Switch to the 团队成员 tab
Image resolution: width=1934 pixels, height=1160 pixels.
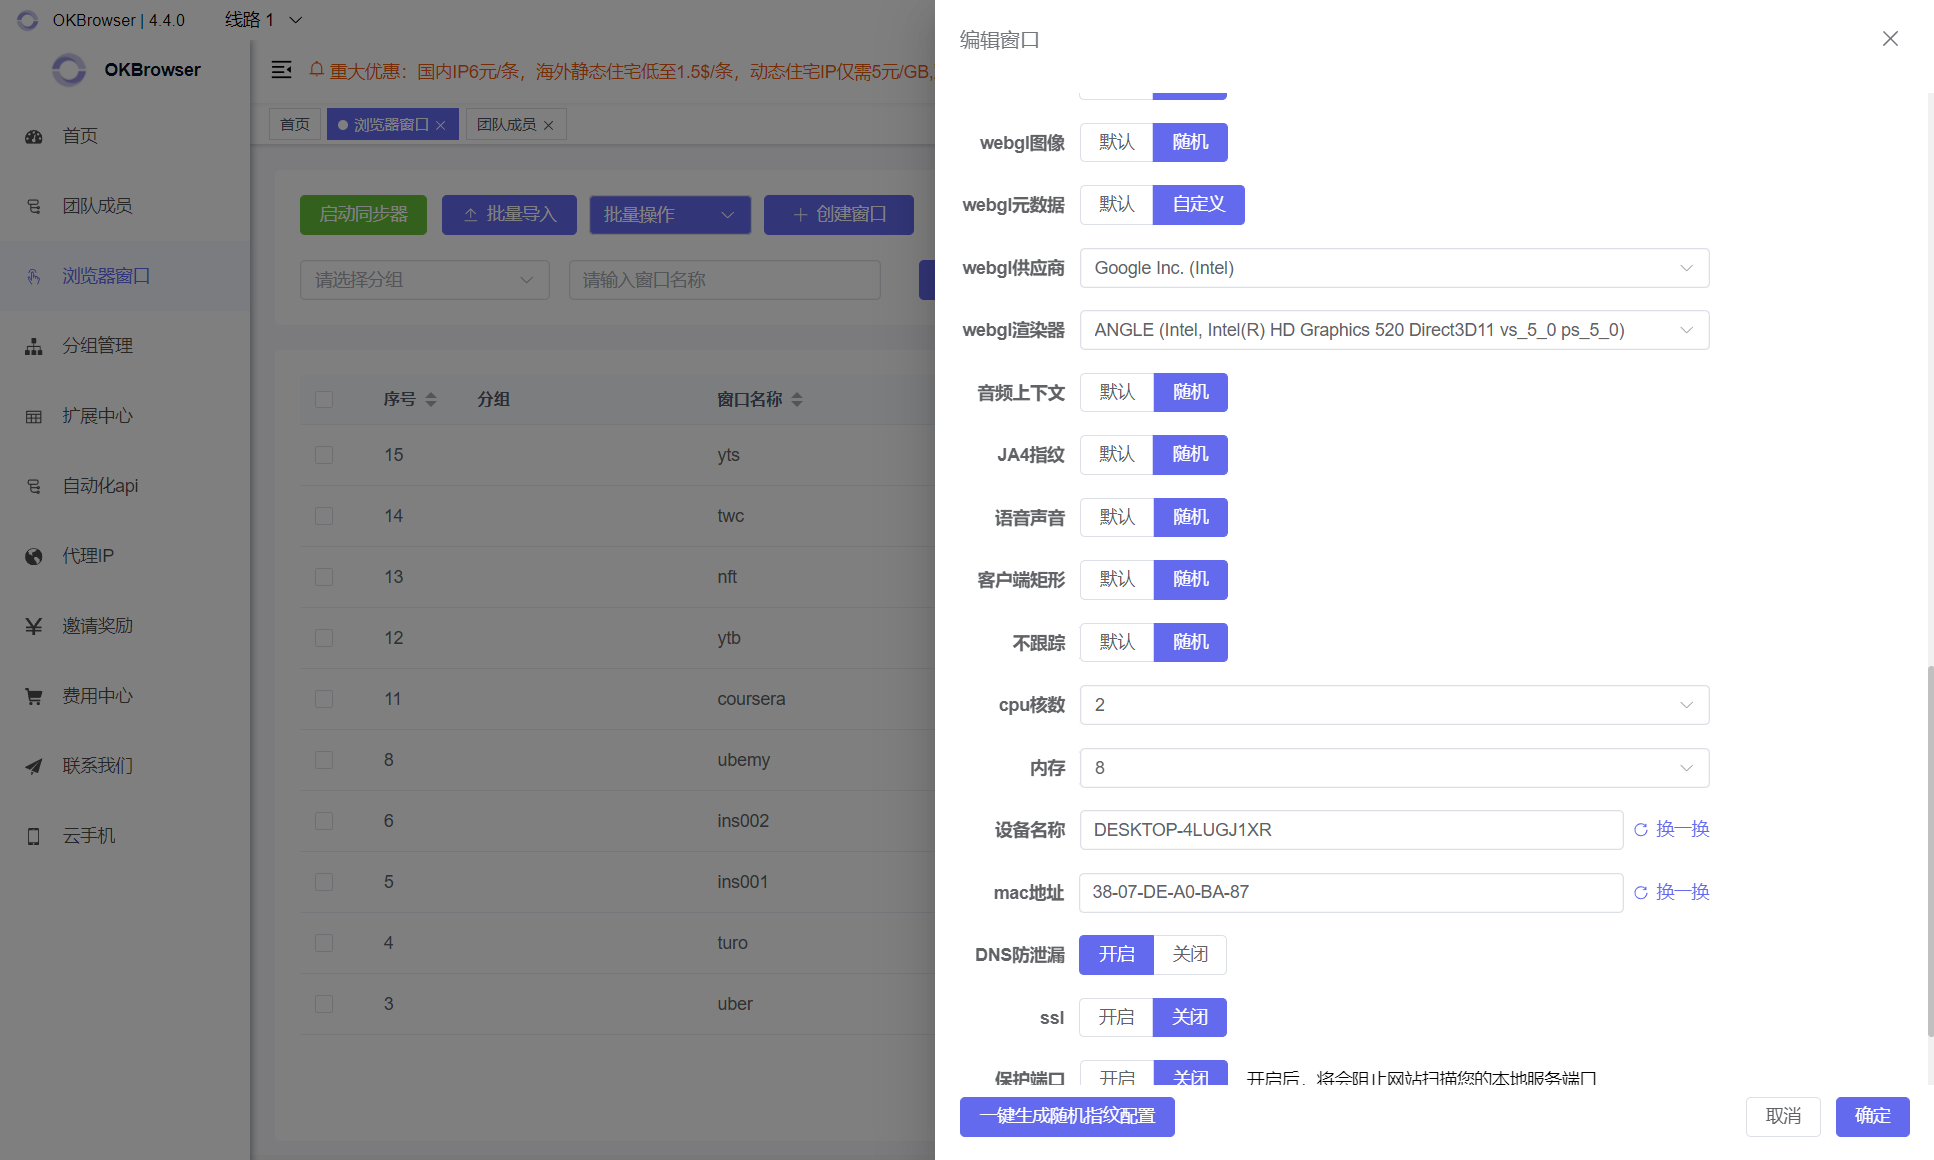click(507, 125)
